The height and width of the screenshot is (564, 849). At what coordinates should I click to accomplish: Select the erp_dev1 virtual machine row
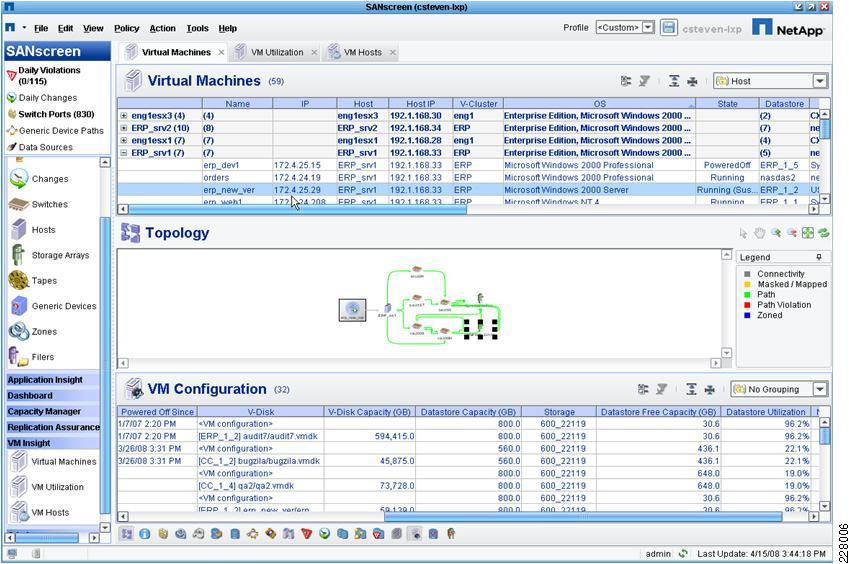click(468, 165)
